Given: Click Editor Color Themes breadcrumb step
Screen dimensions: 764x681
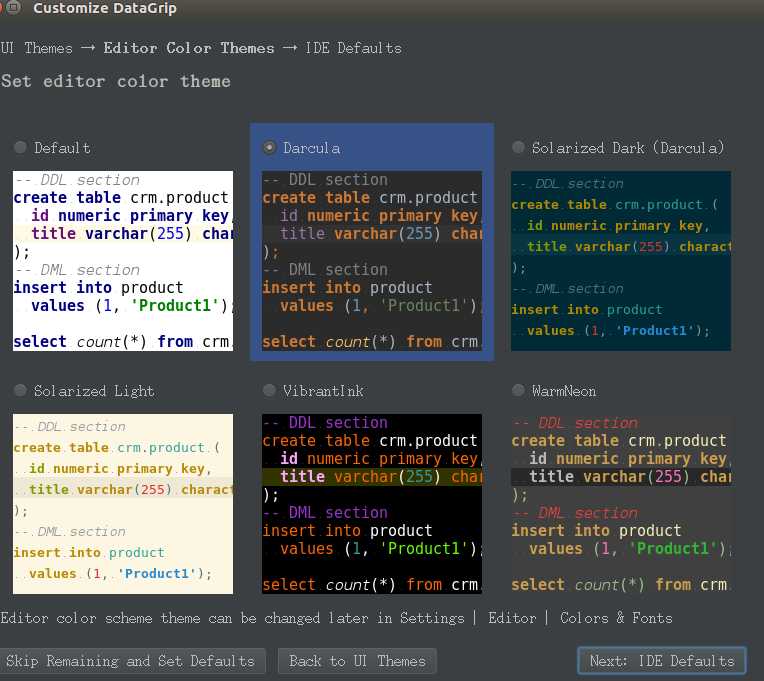Looking at the screenshot, I should [189, 48].
